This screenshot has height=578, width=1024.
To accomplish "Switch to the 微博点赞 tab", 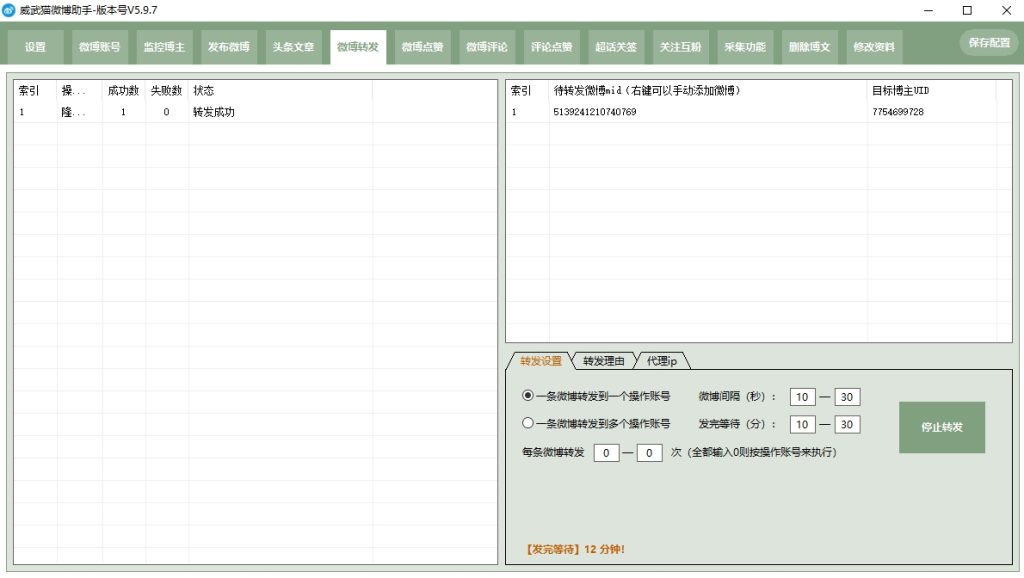I will [422, 47].
